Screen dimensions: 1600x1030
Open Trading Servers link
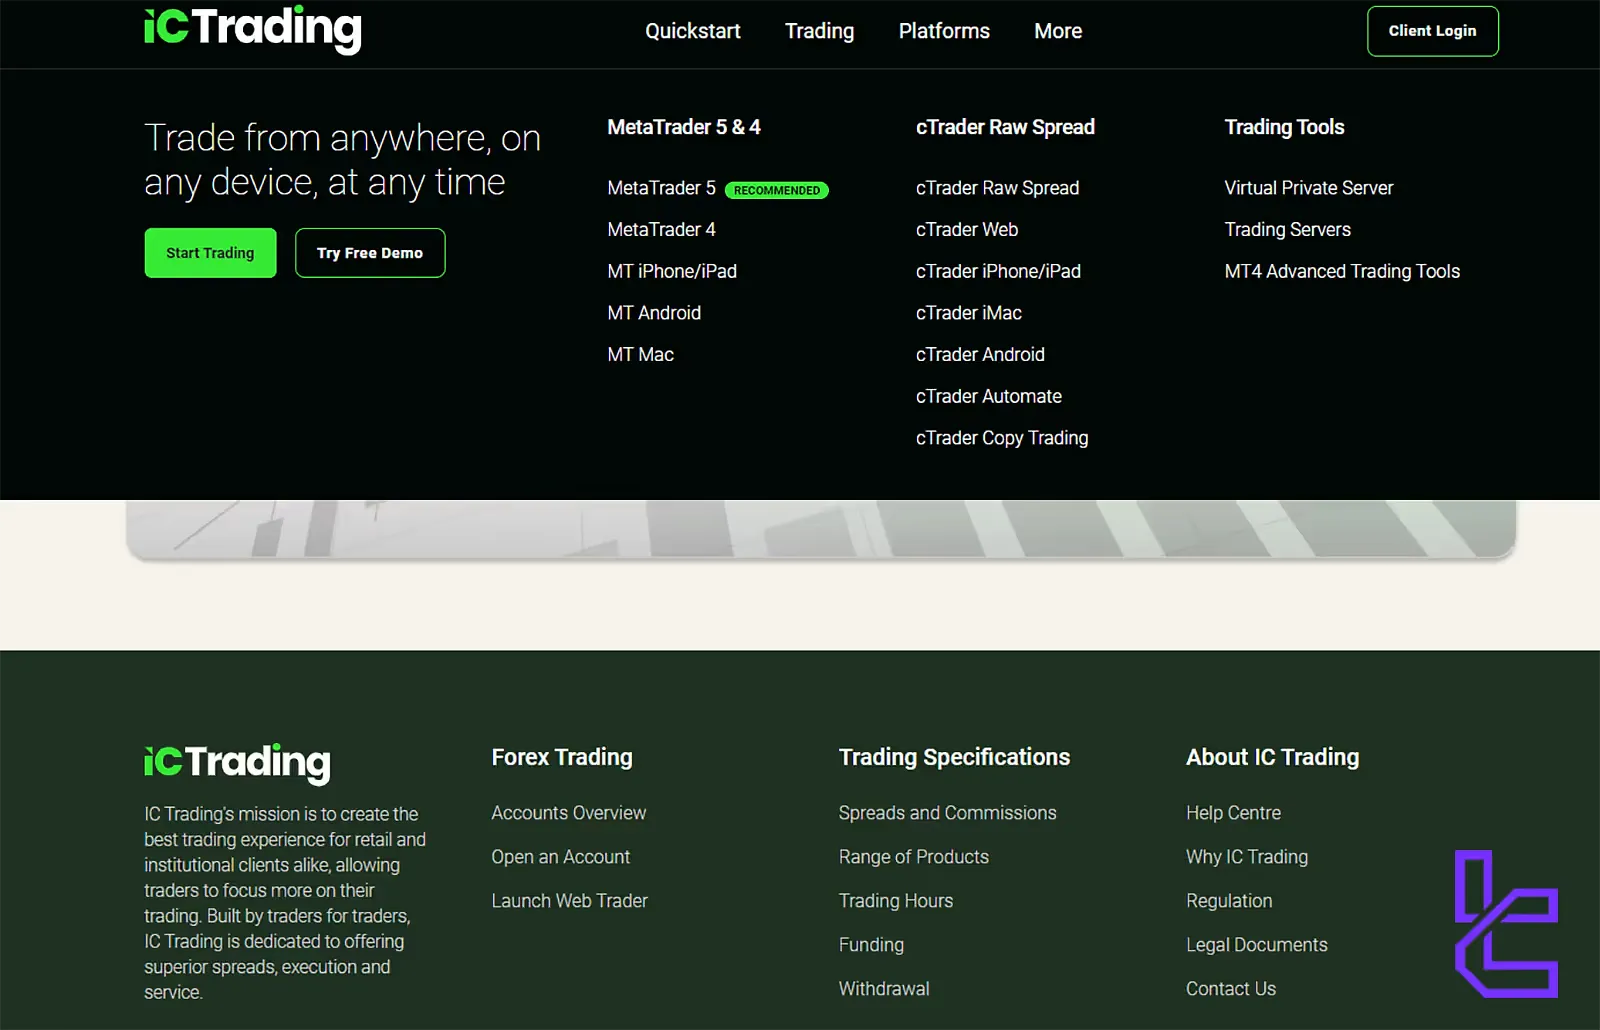(1287, 230)
